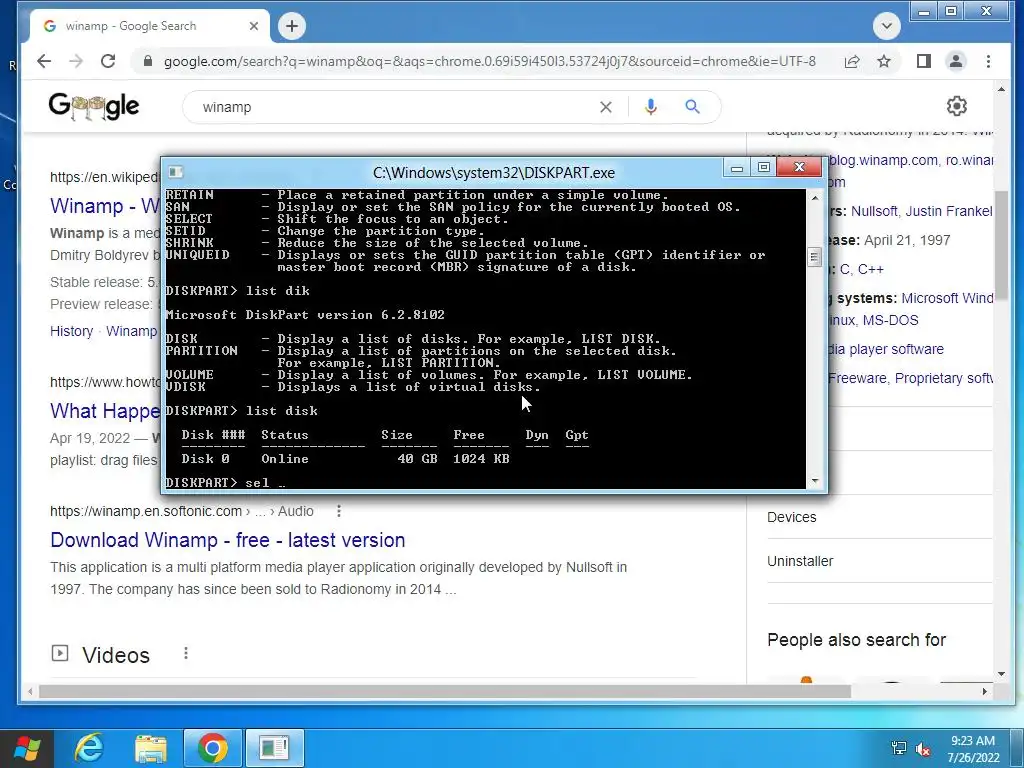This screenshot has width=1024, height=768.
Task: Click the Nullsoft developer link
Action: pyautogui.click(x=874, y=212)
